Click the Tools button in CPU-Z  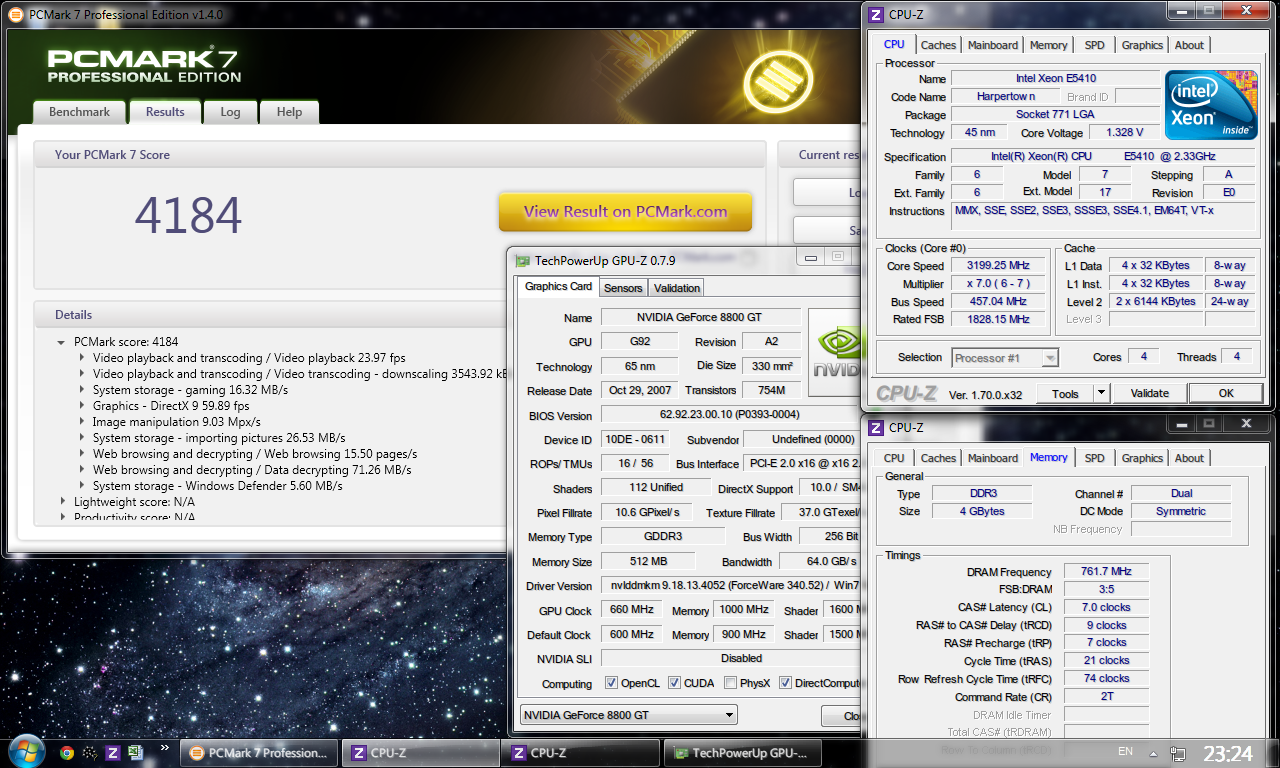(x=1065, y=393)
